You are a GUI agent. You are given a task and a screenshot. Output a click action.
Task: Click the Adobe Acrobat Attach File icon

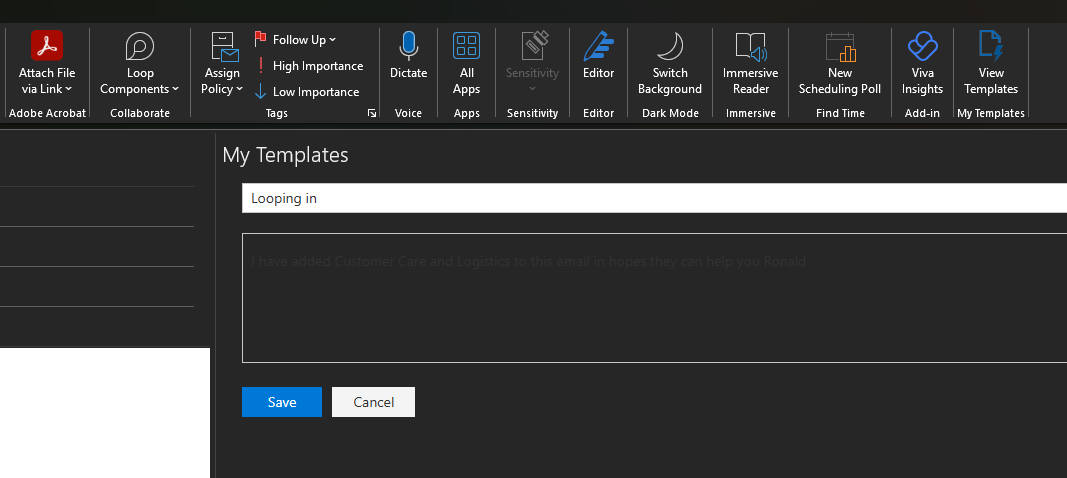click(x=47, y=46)
